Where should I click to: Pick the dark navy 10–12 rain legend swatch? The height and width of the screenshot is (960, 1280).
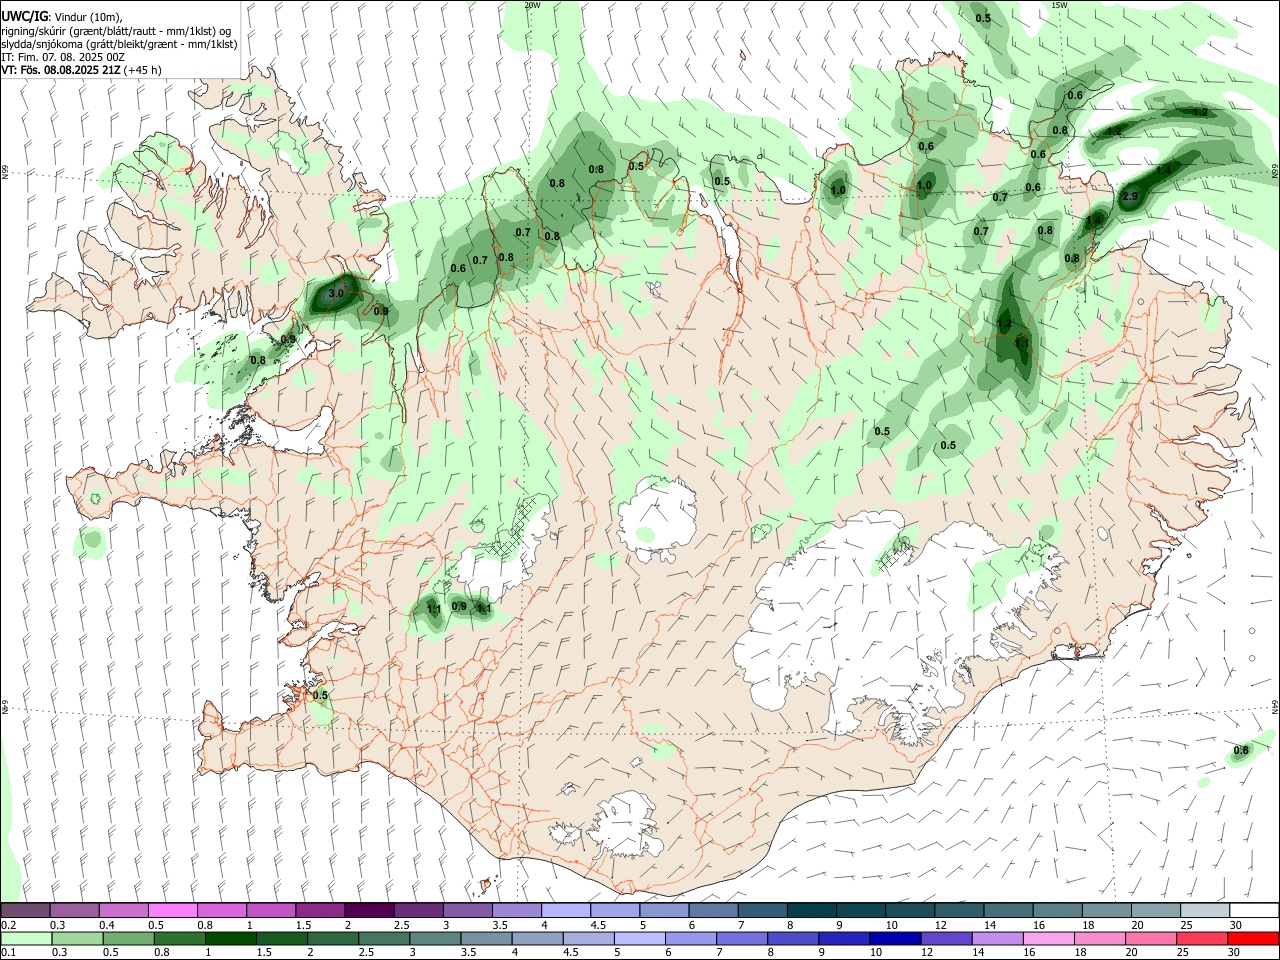(x=894, y=938)
